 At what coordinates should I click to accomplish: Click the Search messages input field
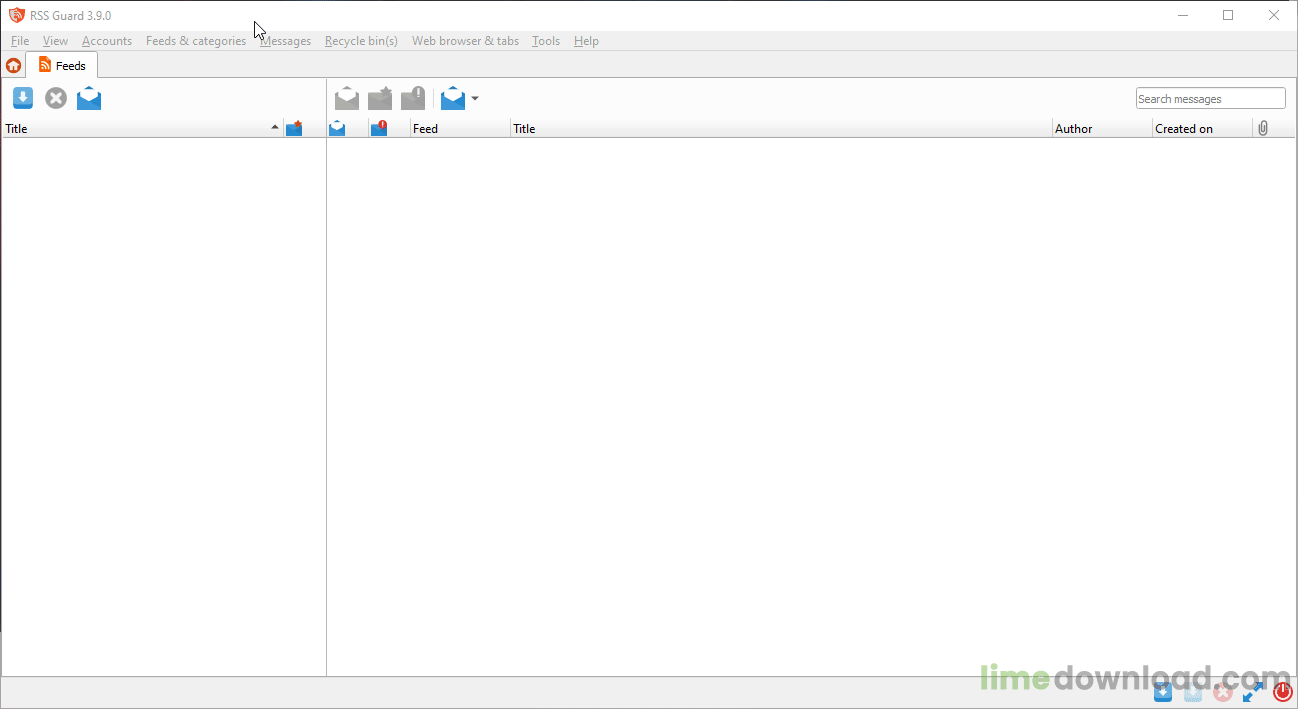[1210, 98]
